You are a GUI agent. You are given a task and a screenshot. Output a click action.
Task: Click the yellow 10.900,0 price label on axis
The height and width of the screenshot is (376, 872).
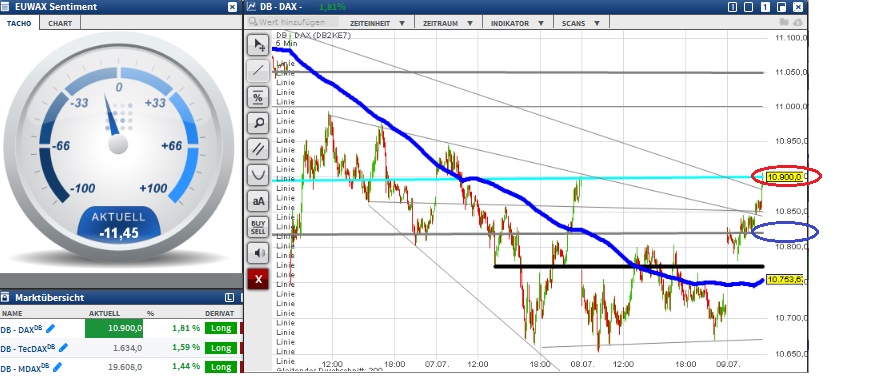[x=784, y=177]
